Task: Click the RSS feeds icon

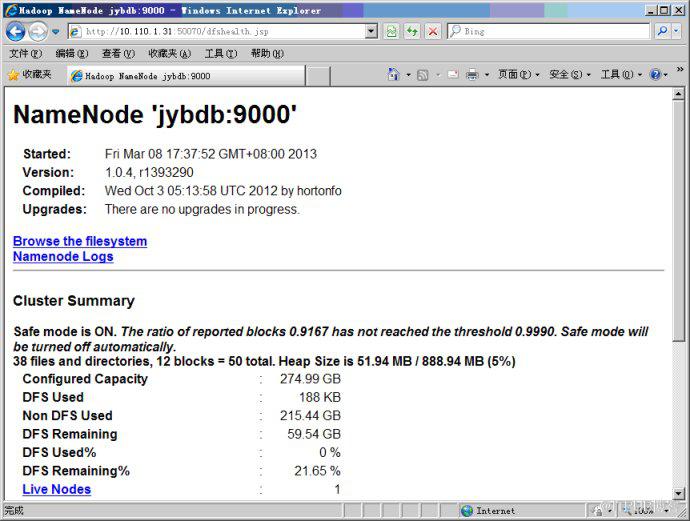Action: (422, 75)
